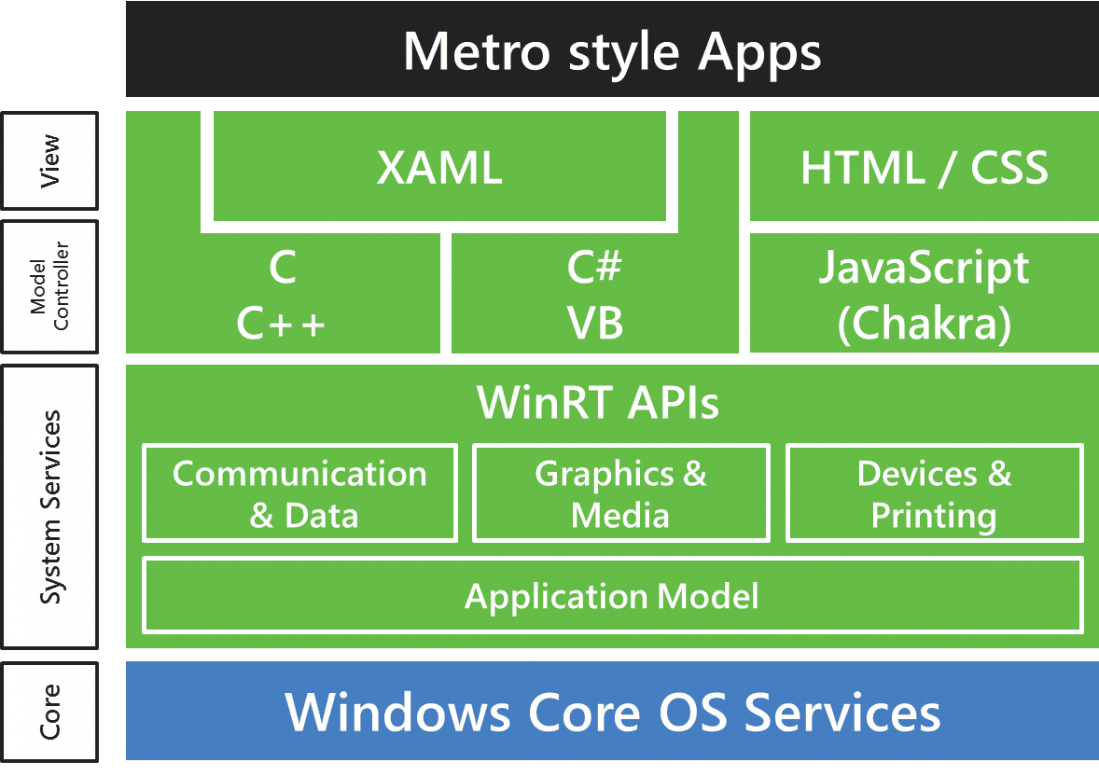
Task: Click the System Services layer label
Action: point(50,507)
